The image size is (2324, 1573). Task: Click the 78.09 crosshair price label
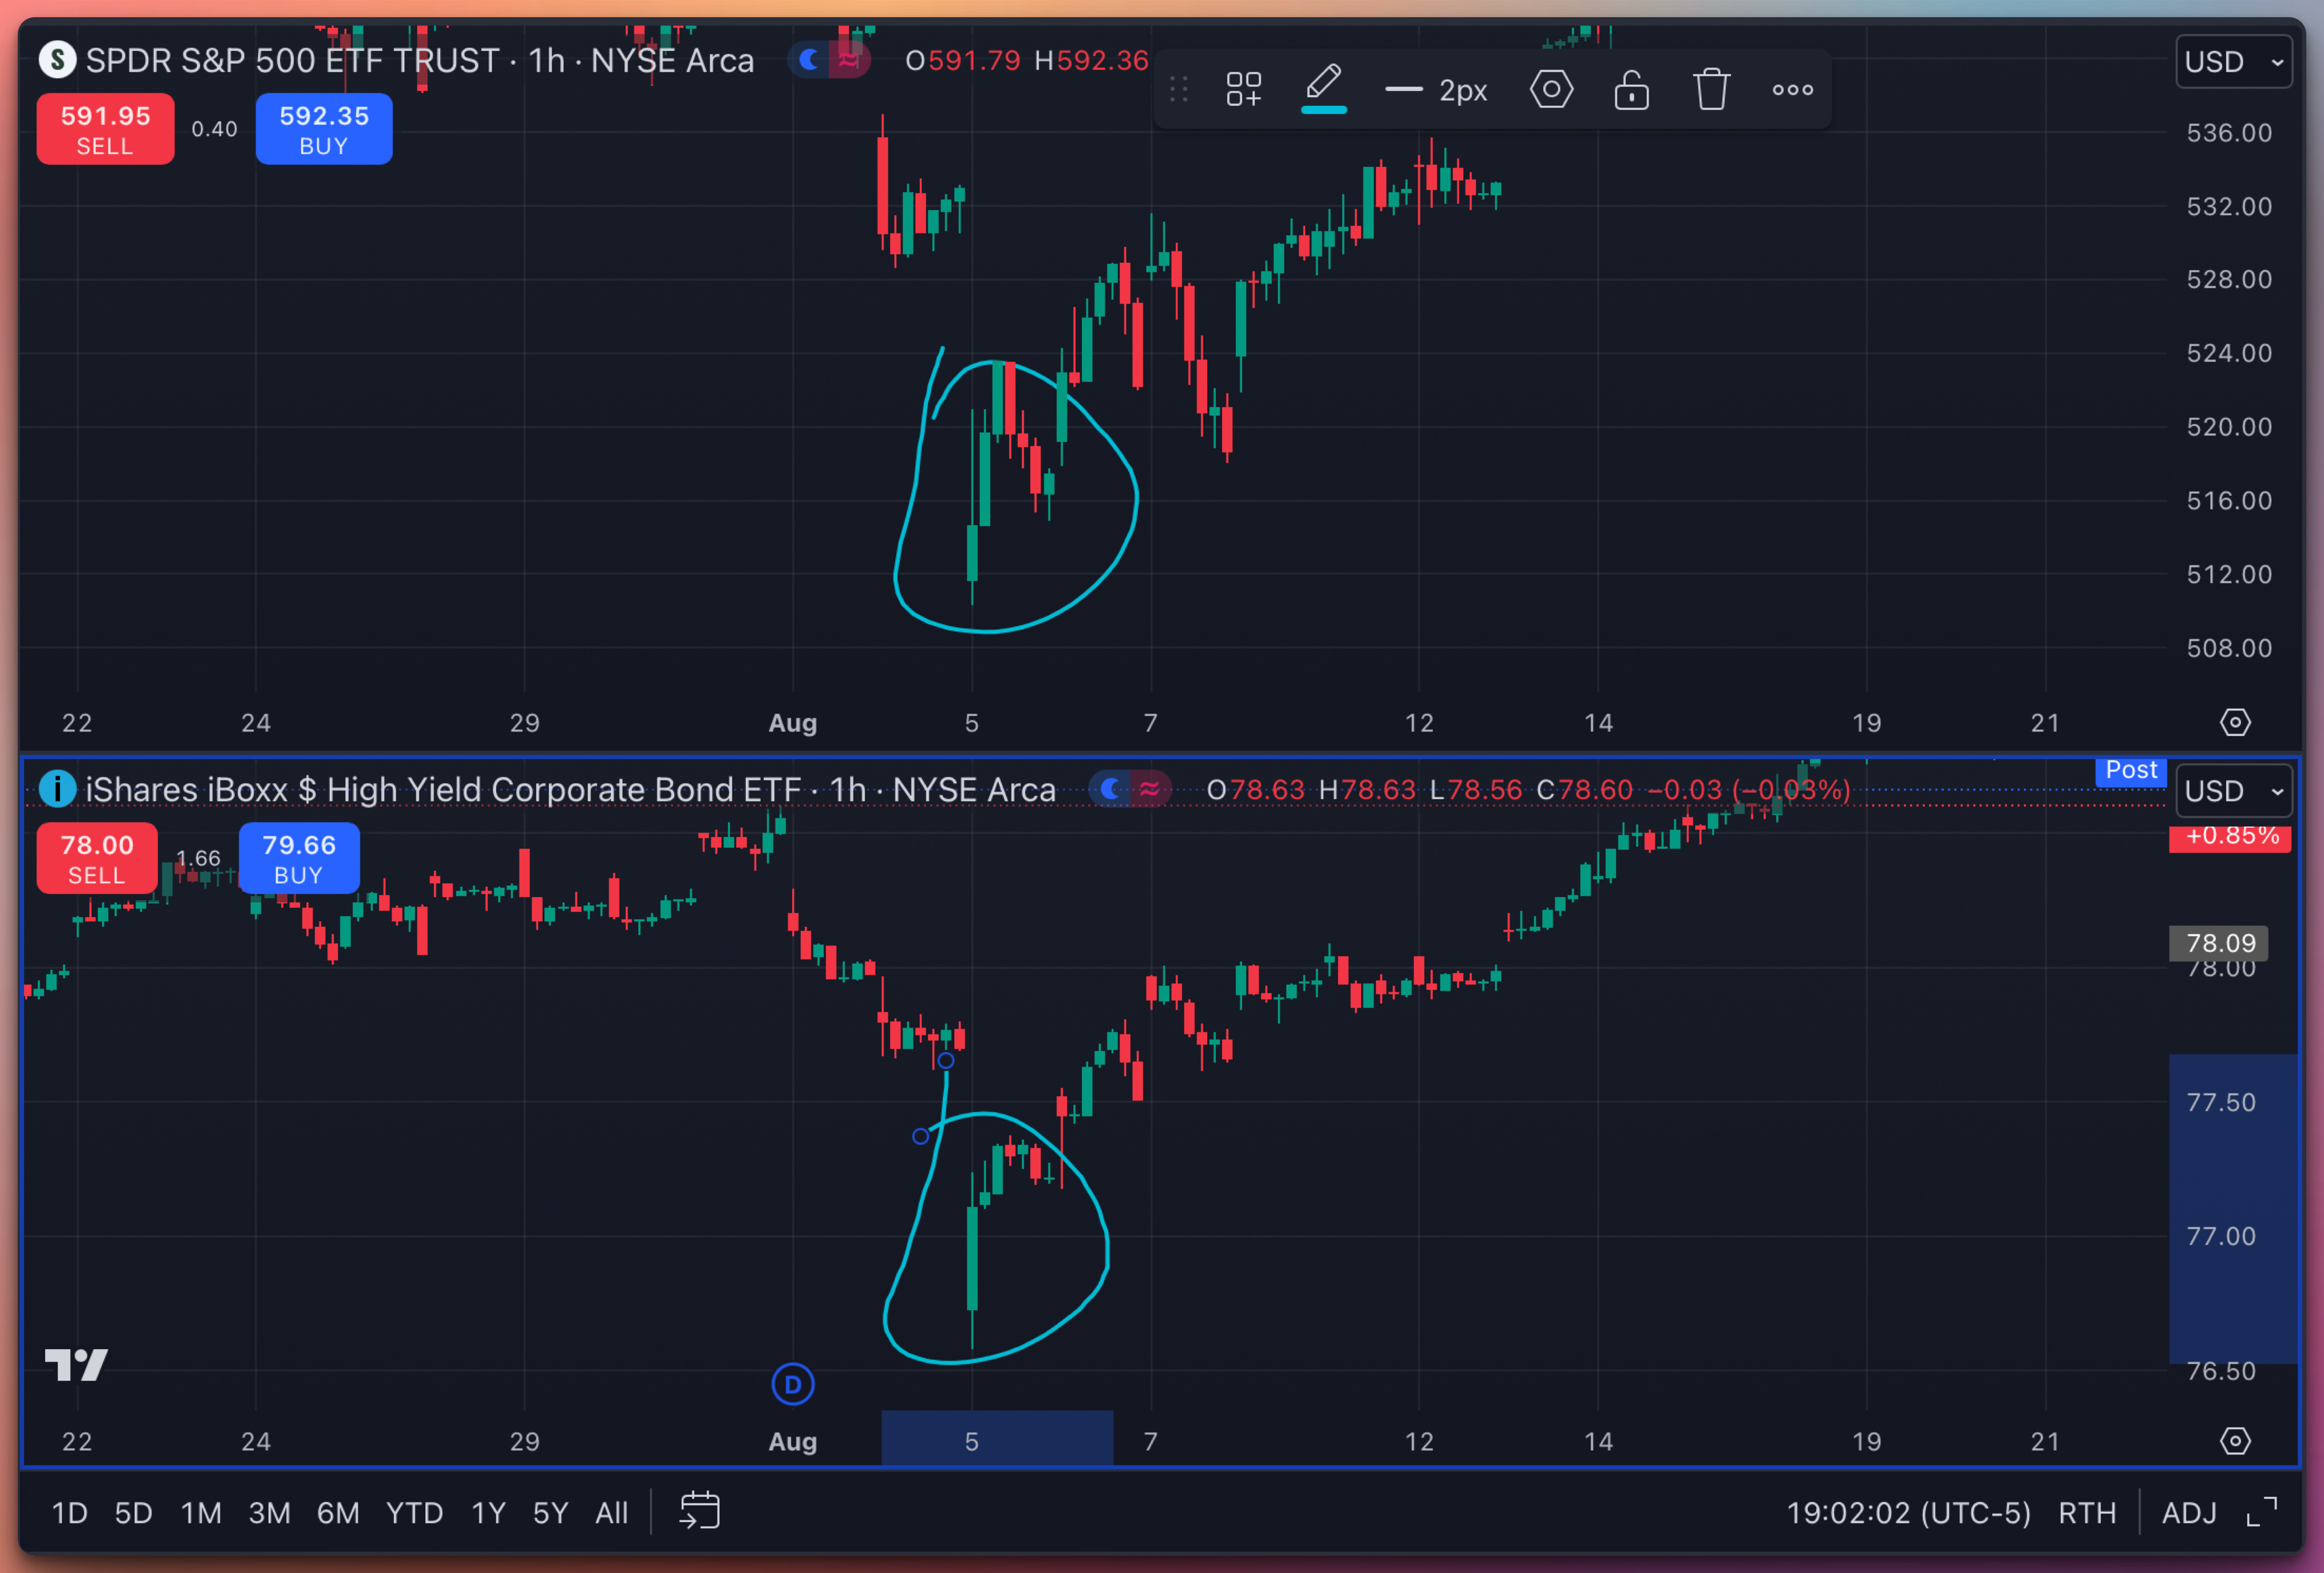[2219, 943]
